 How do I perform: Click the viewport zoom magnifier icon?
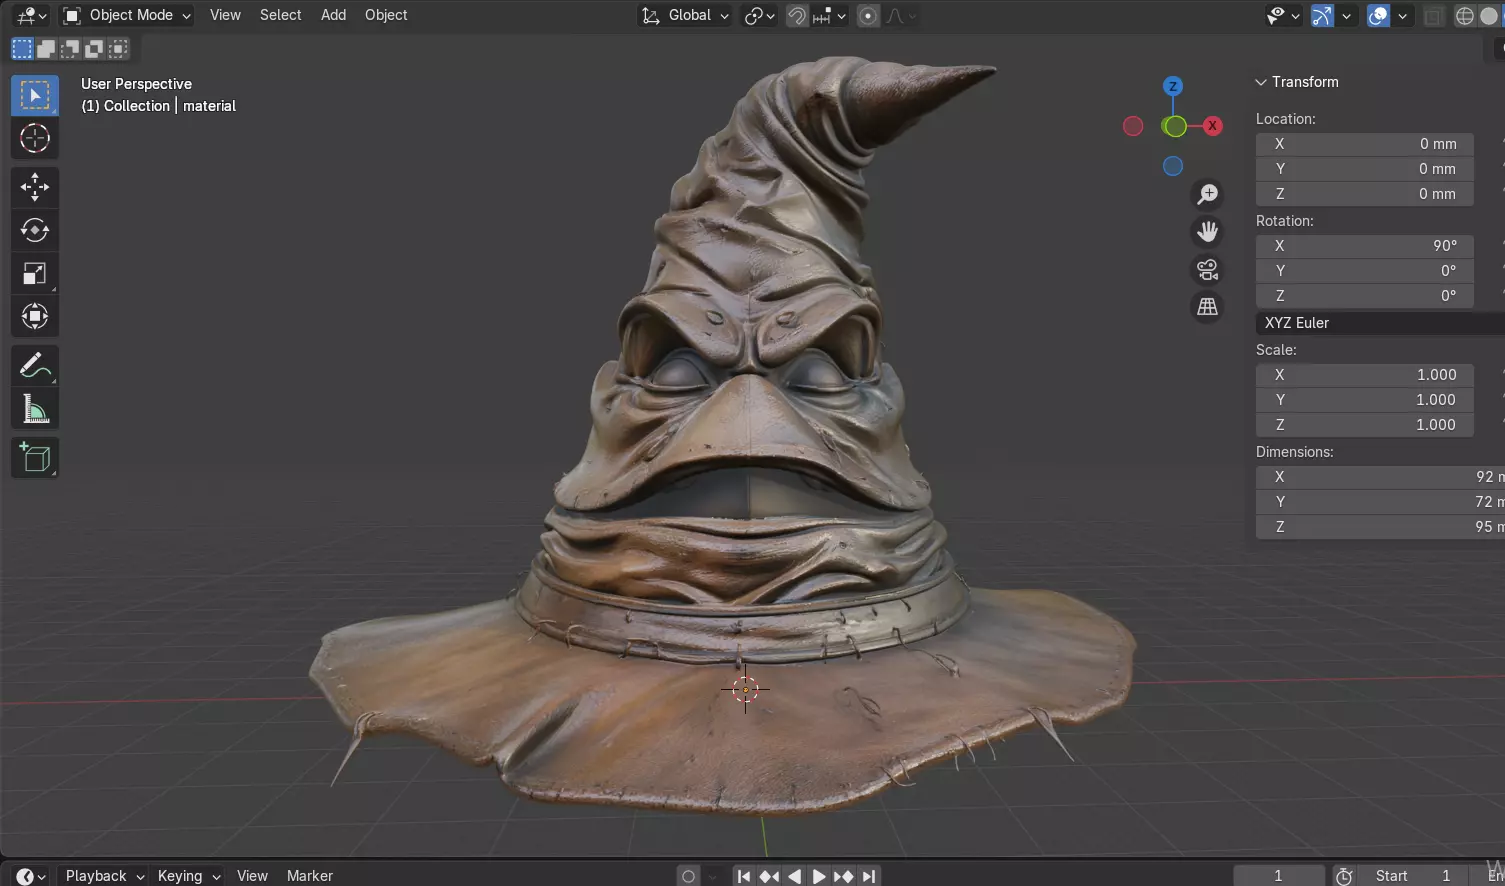[1208, 194]
